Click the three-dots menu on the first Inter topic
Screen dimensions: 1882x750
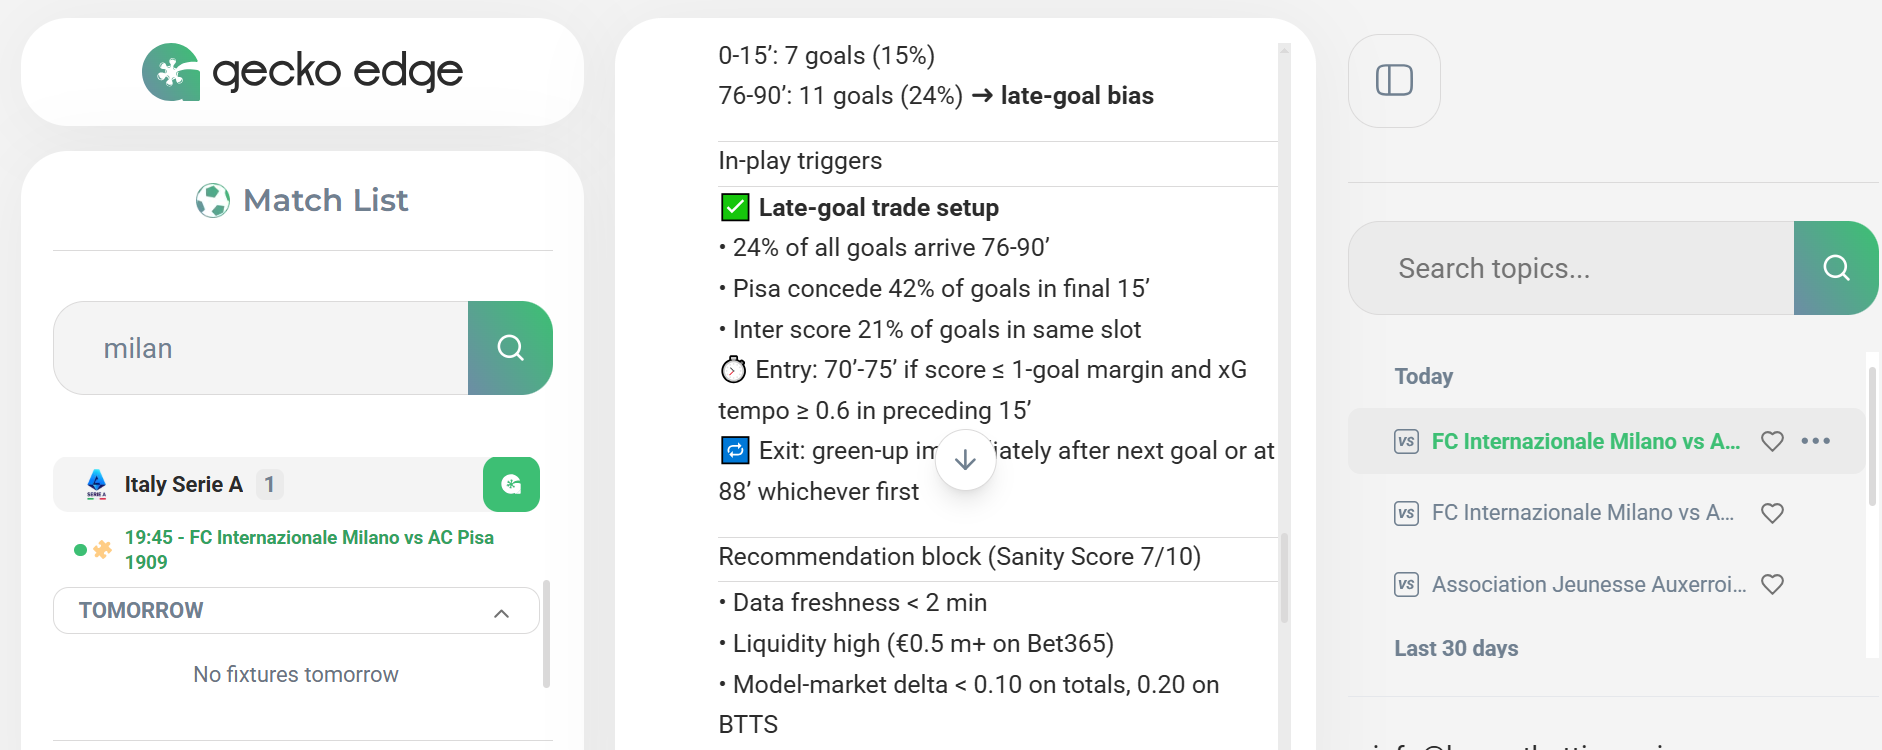point(1815,441)
